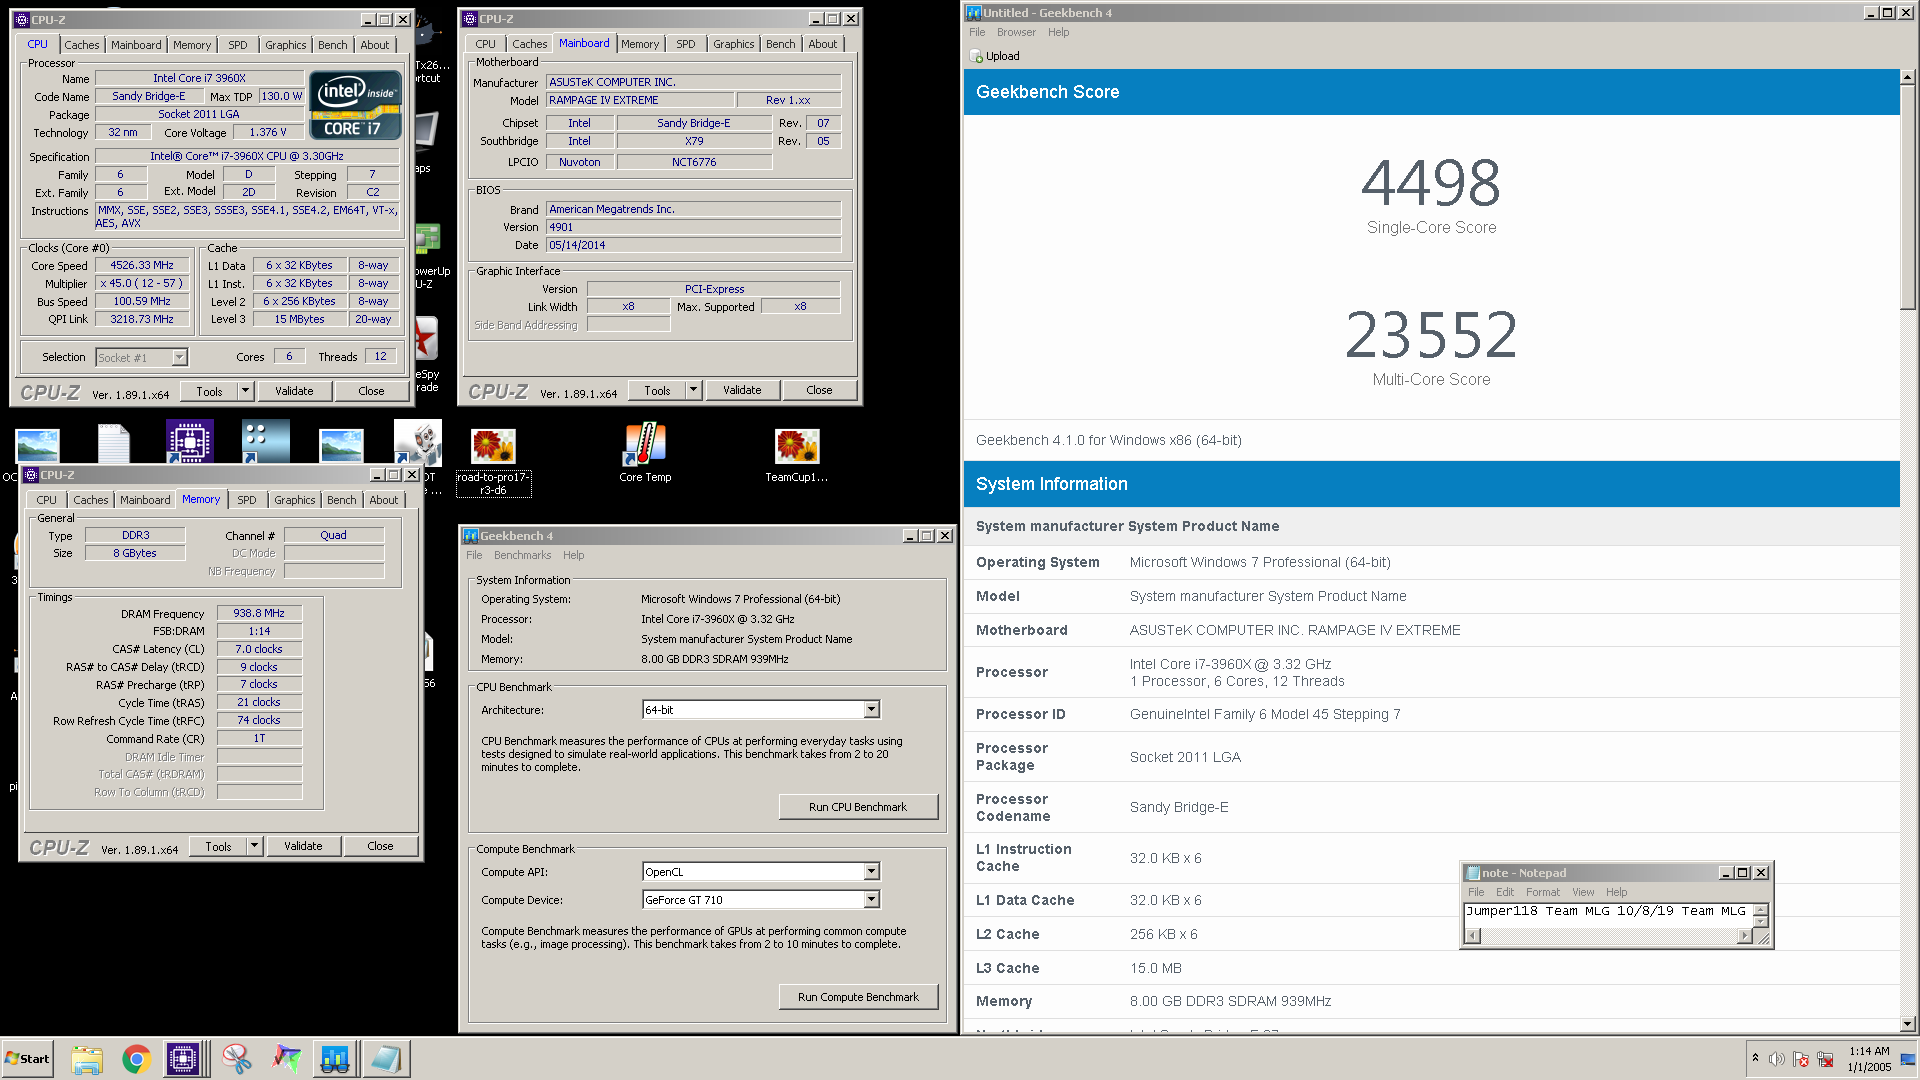1920x1080 pixels.
Task: Open the Socket #1 selection dropdown
Action: [179, 358]
